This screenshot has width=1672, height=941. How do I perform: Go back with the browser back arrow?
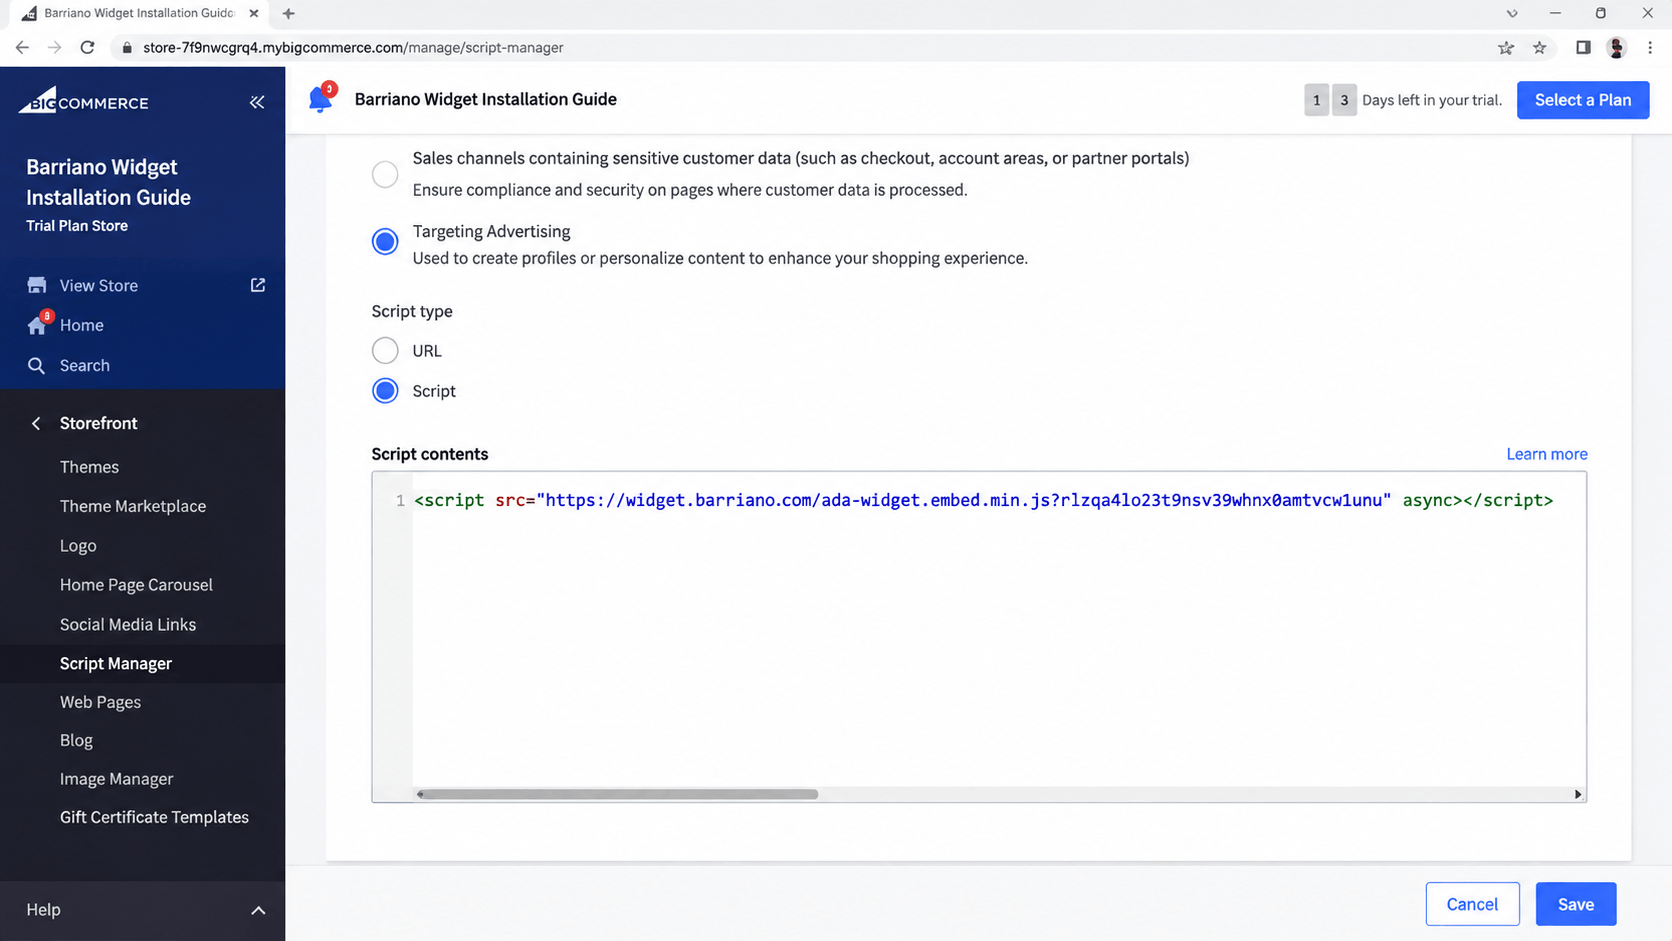coord(22,47)
